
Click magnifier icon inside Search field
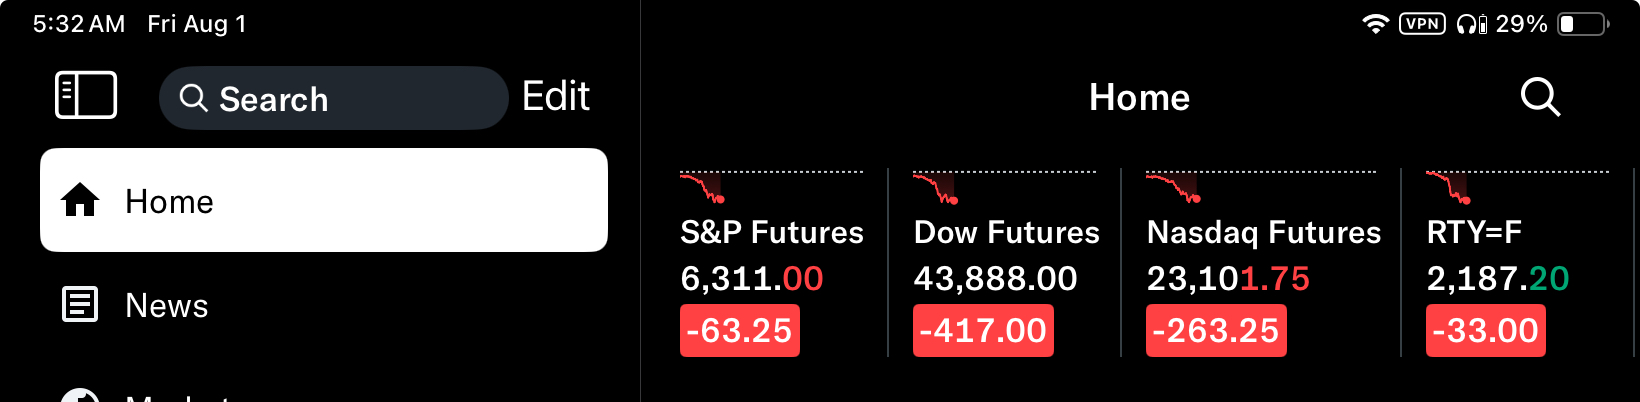pyautogui.click(x=193, y=98)
